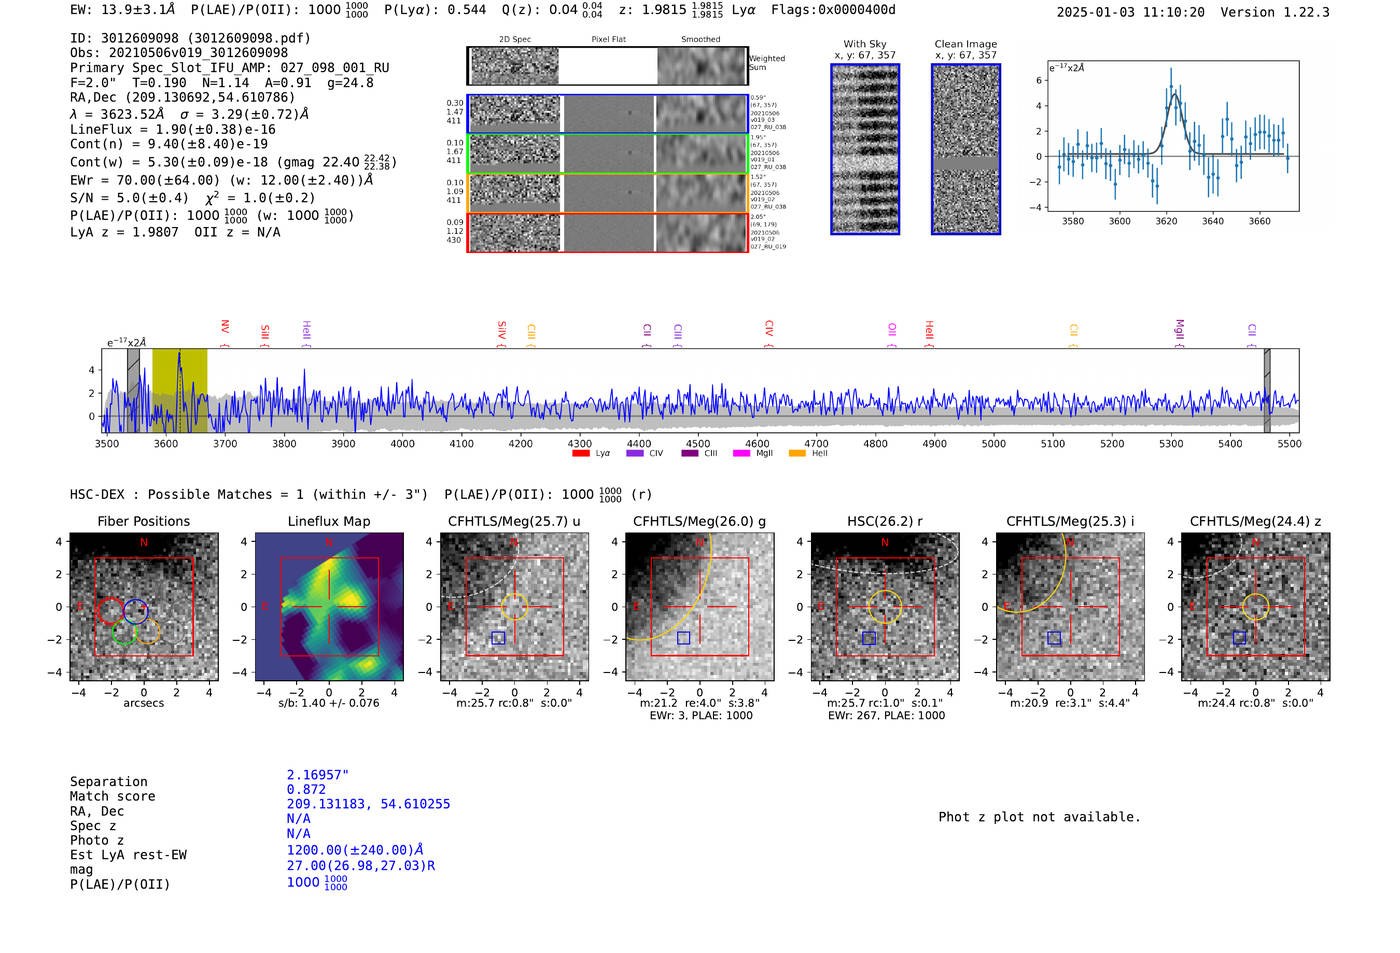Open the CFHTLS/Meg(25.3) i image
Viewport: 1400px width, 953px height.
1070,607
